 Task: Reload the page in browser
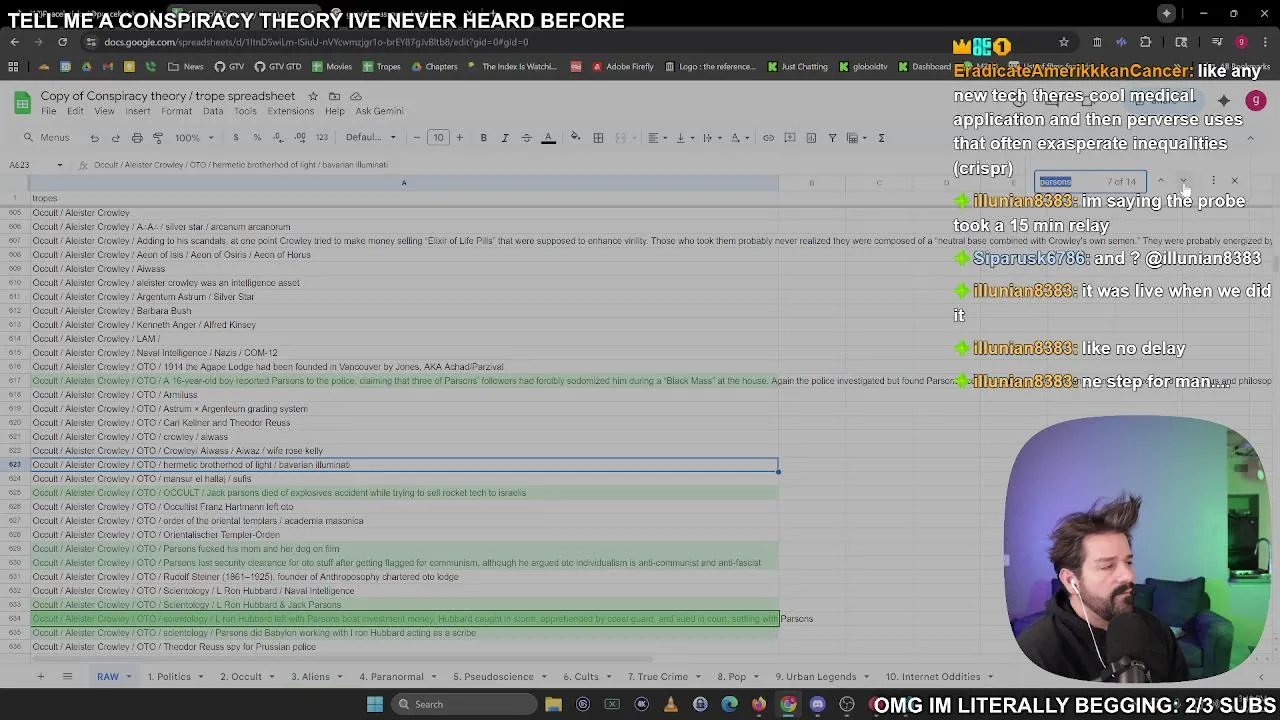[x=62, y=42]
